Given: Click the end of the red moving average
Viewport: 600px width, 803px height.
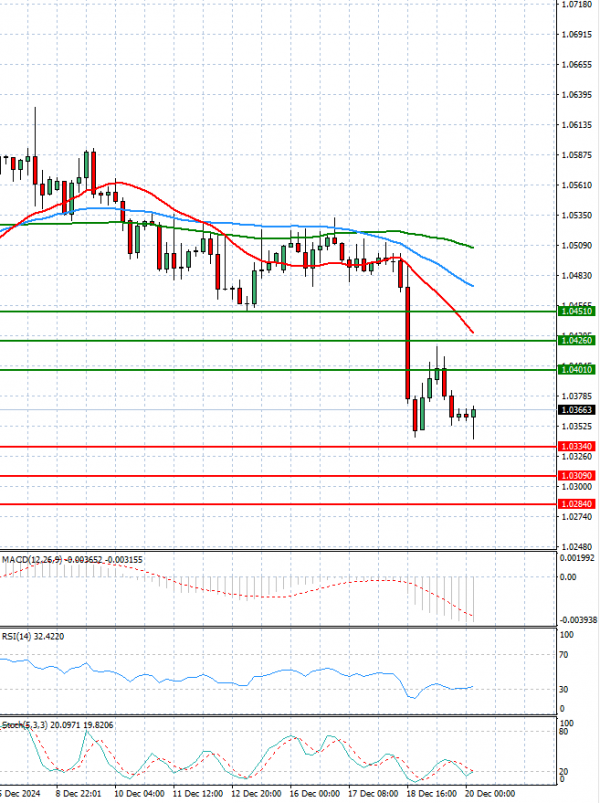Looking at the screenshot, I should tap(473, 333).
